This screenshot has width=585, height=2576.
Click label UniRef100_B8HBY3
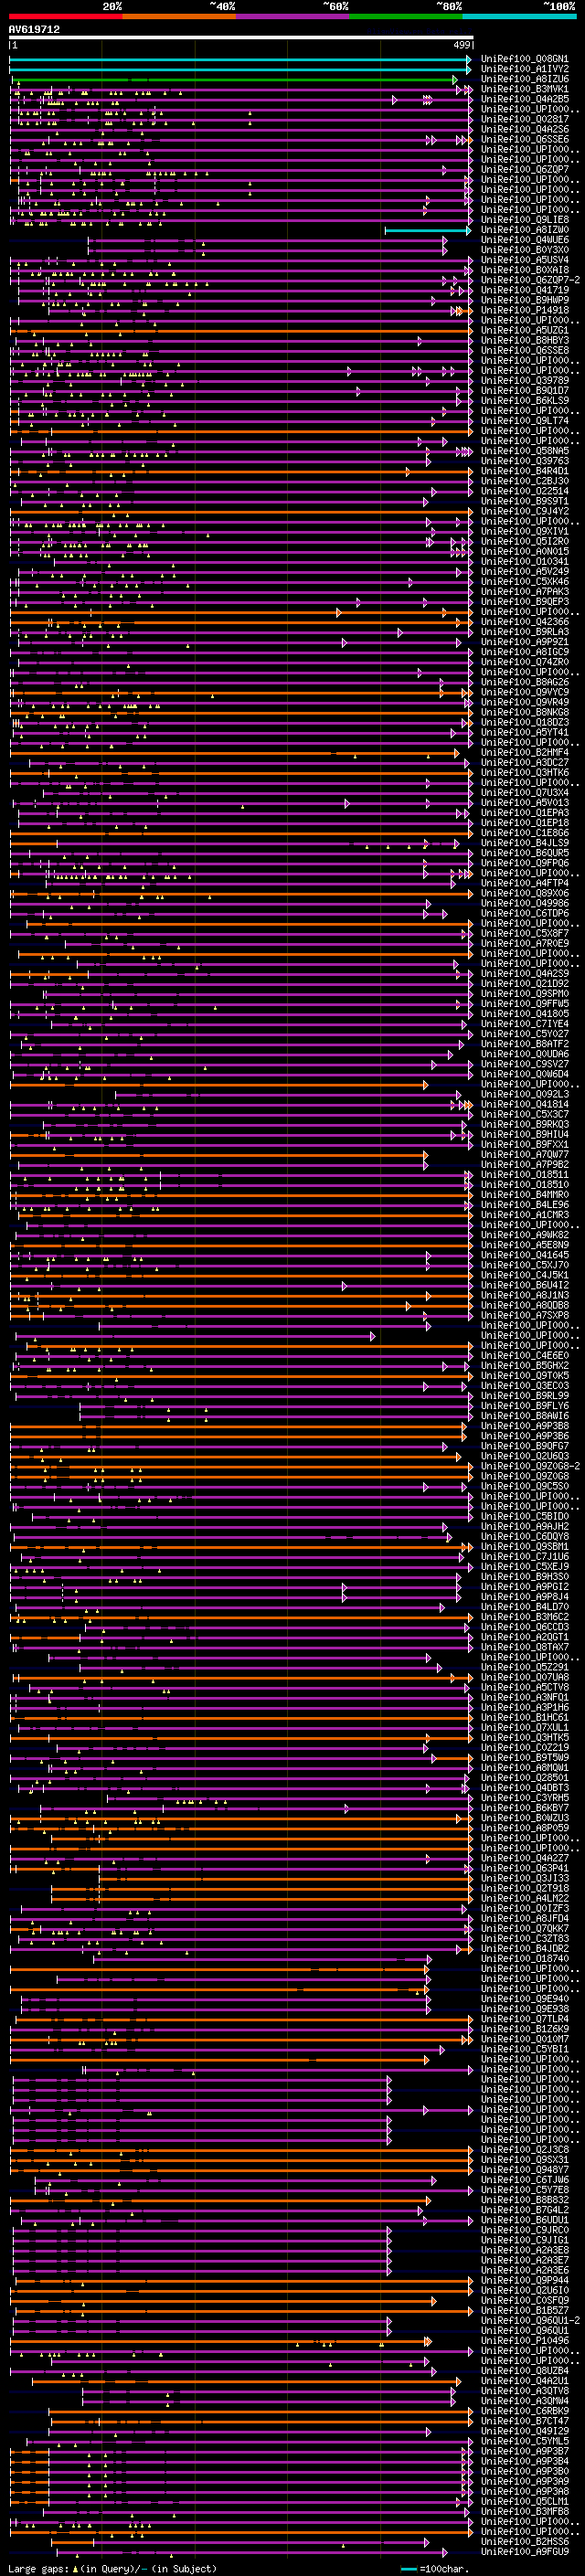click(x=525, y=340)
